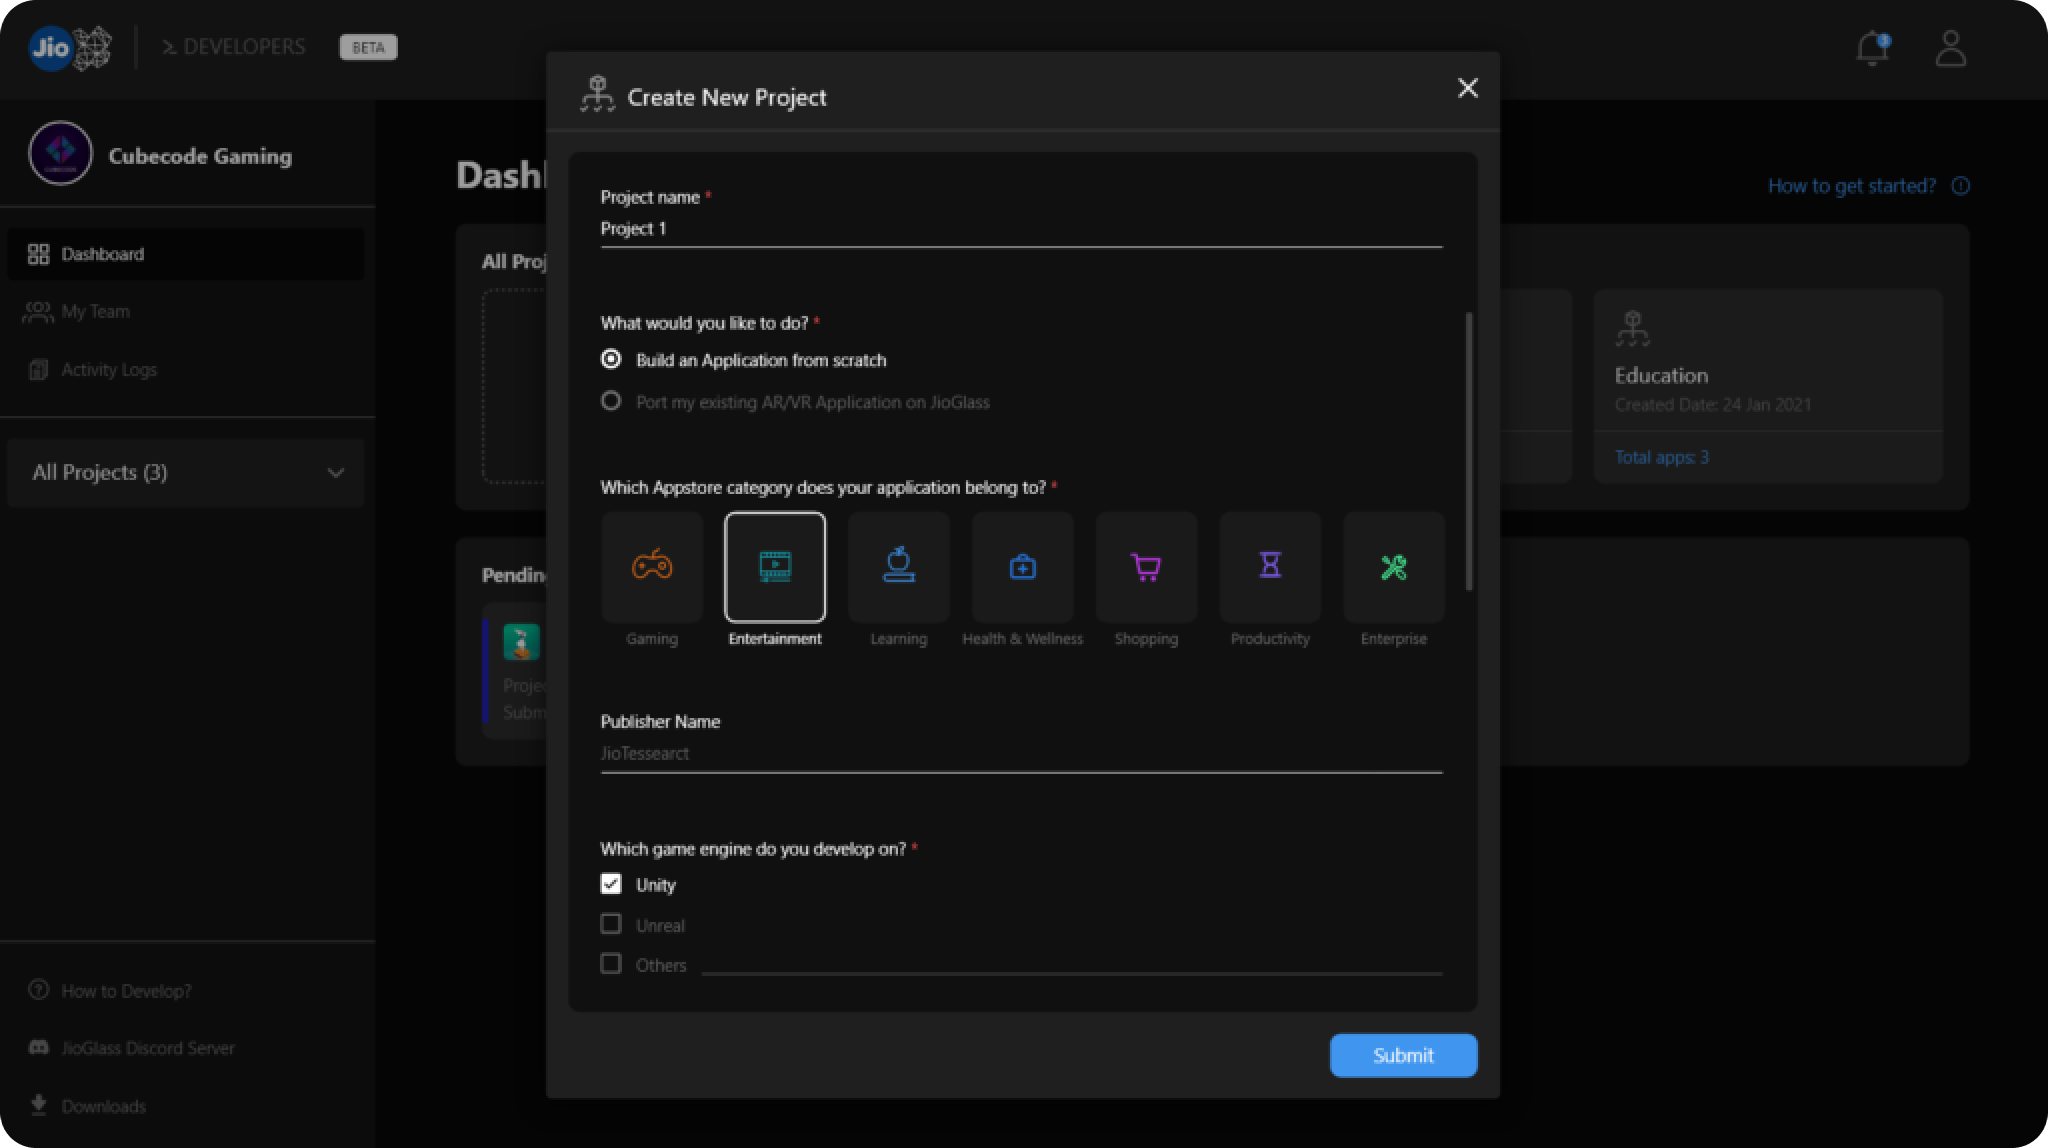Viewport: 2048px width, 1148px height.
Task: Open Dashboard in the sidebar
Action: click(x=185, y=254)
